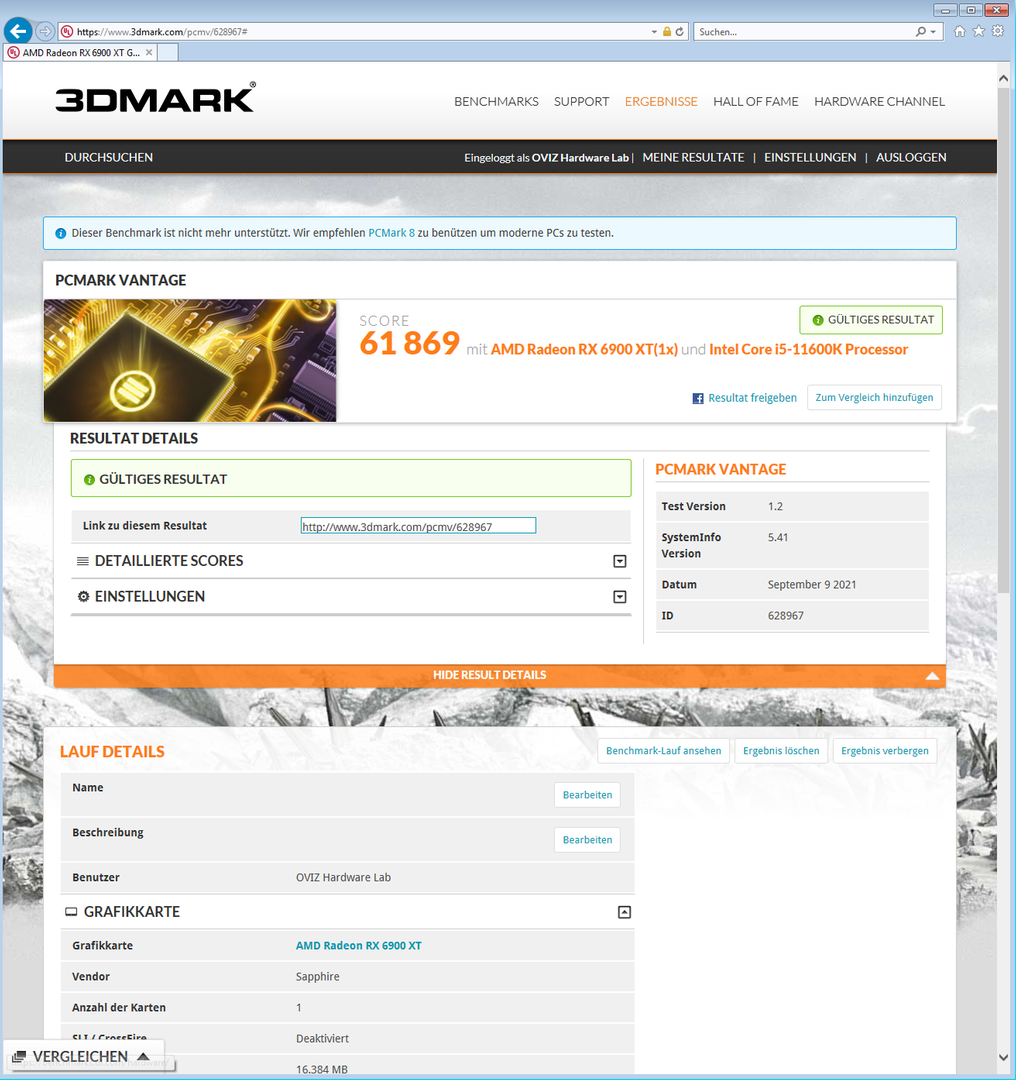Image resolution: width=1016 pixels, height=1080 pixels.
Task: Expand the Detaillierte Scores section
Action: (620, 561)
